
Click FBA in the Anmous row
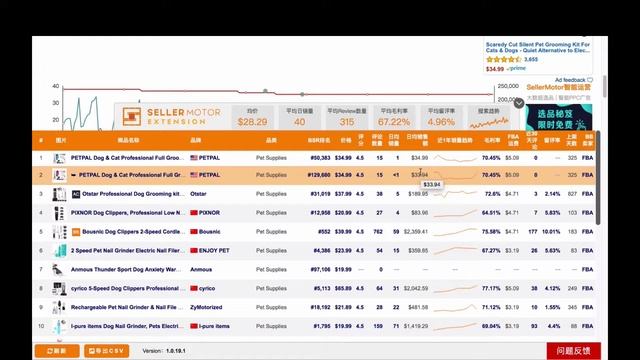pos(587,269)
